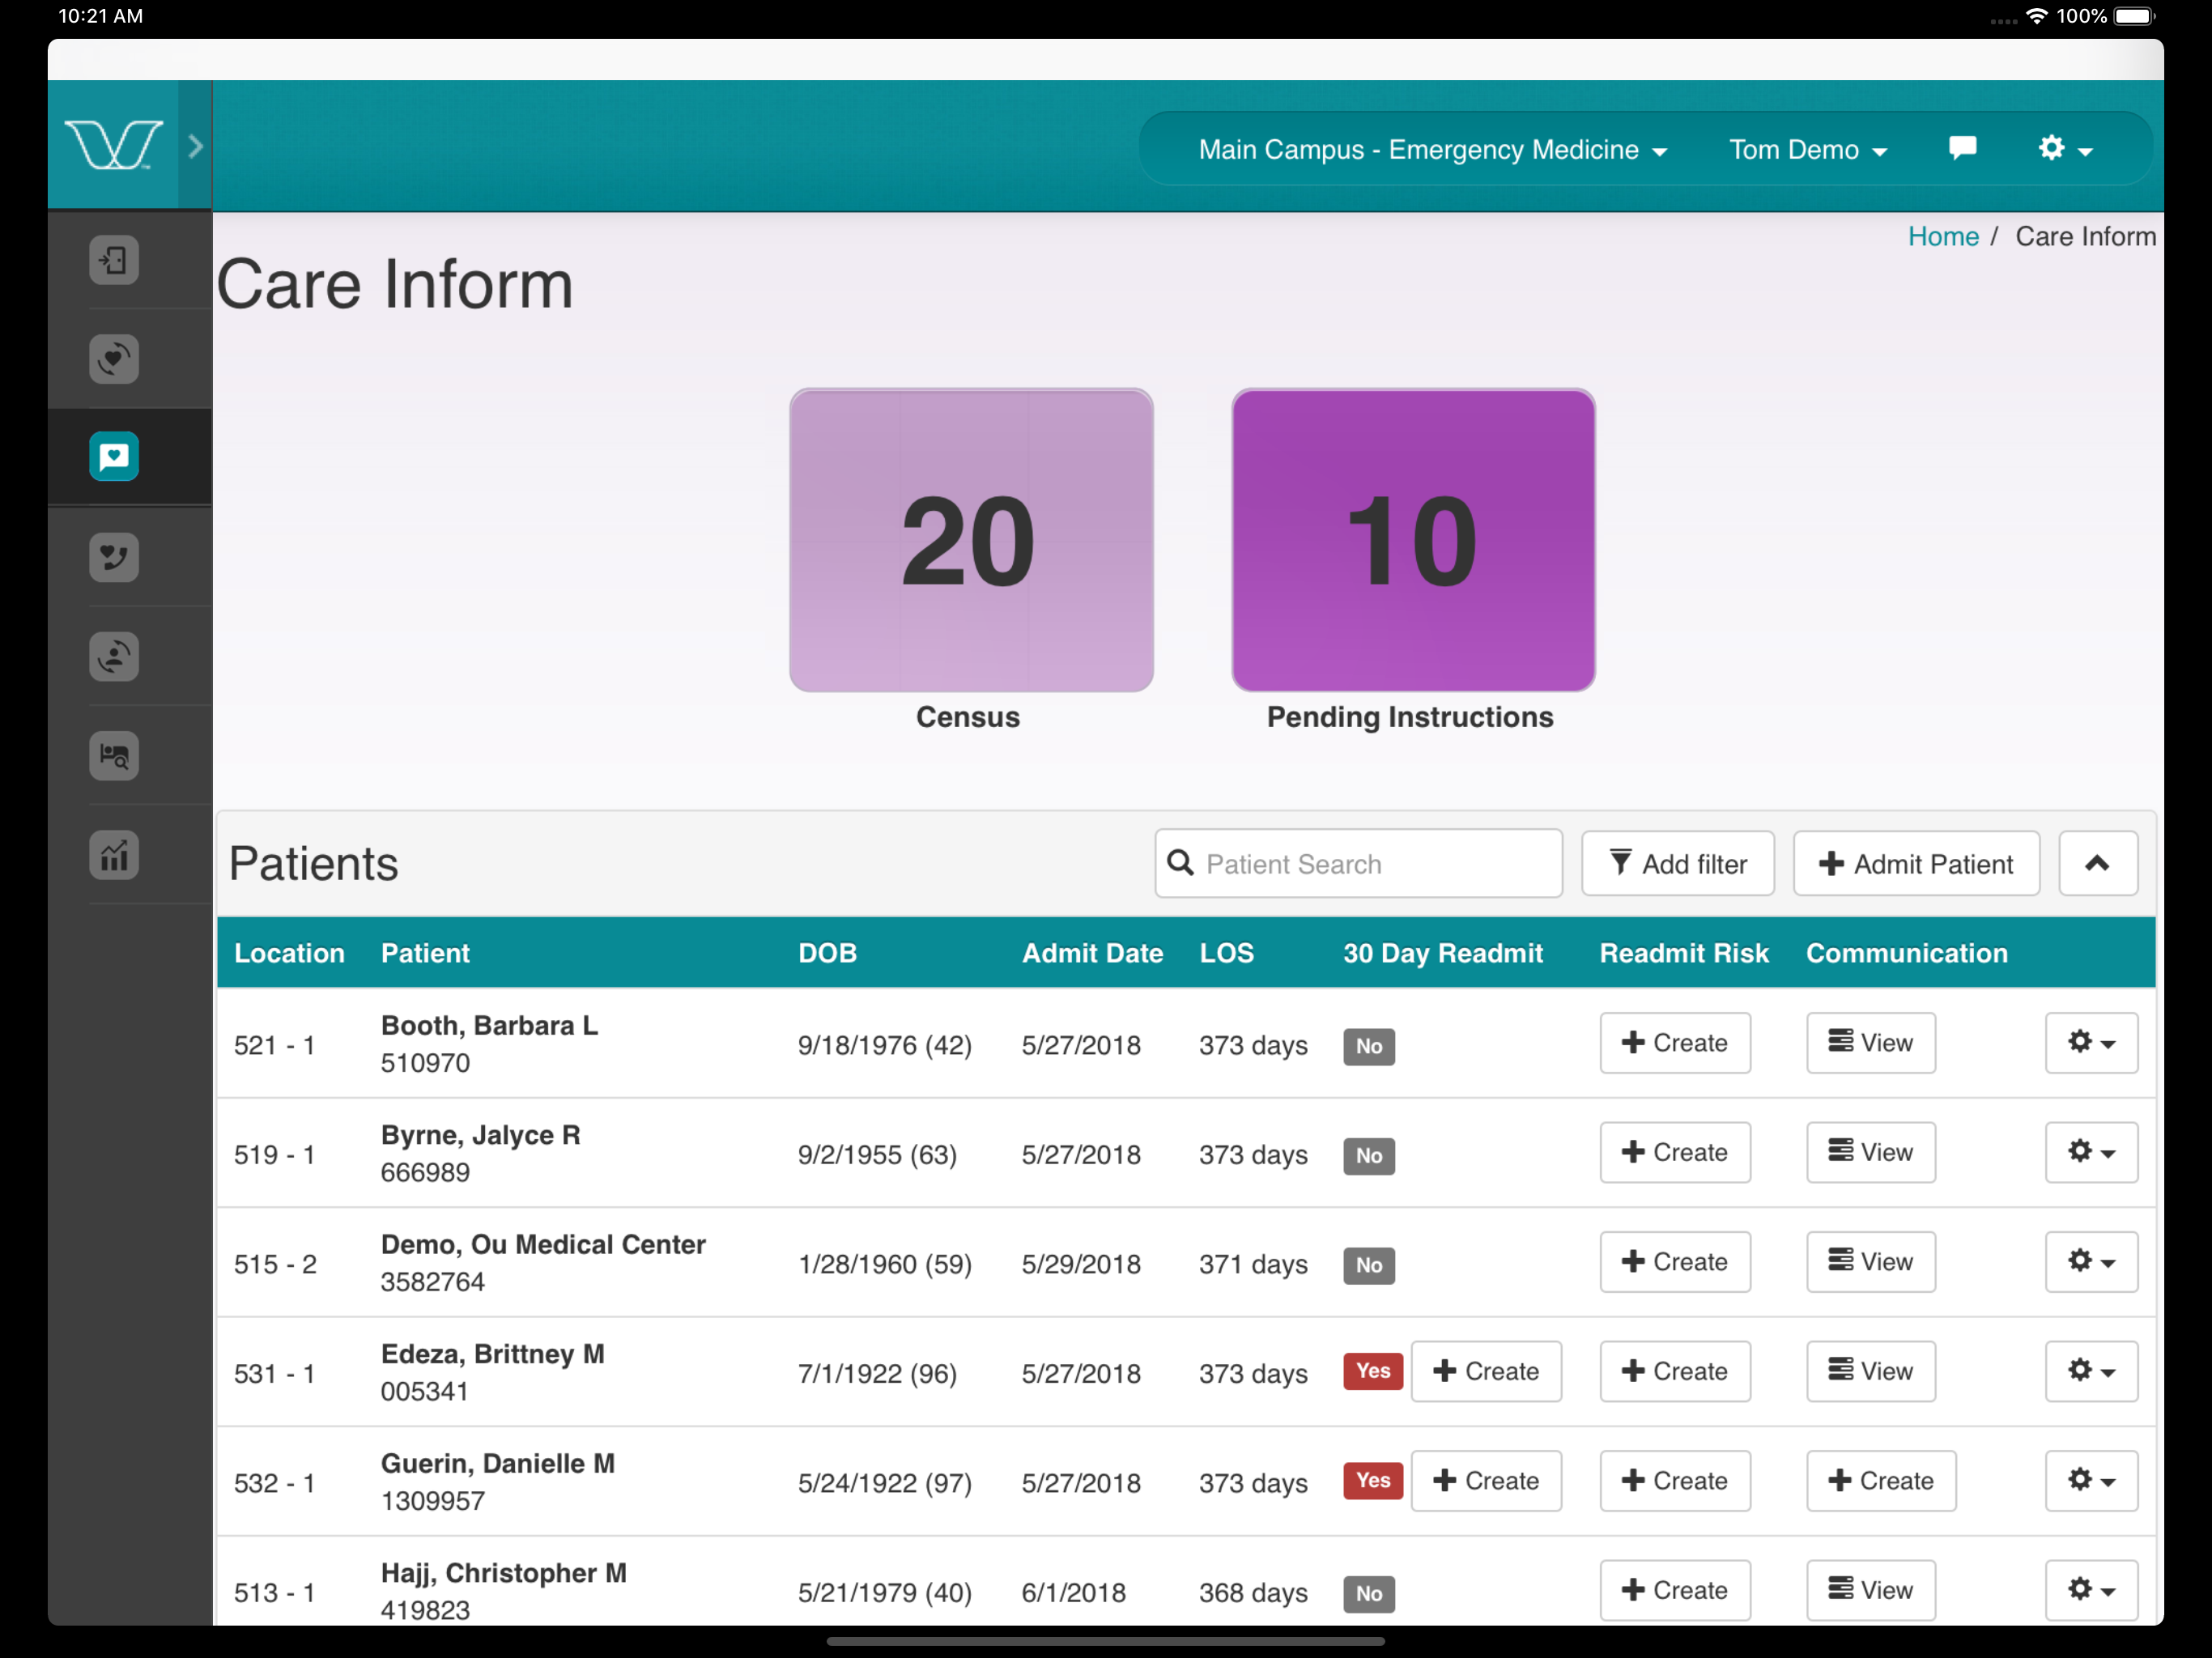
Task: Open the heart-phone call sidebar icon
Action: (114, 557)
